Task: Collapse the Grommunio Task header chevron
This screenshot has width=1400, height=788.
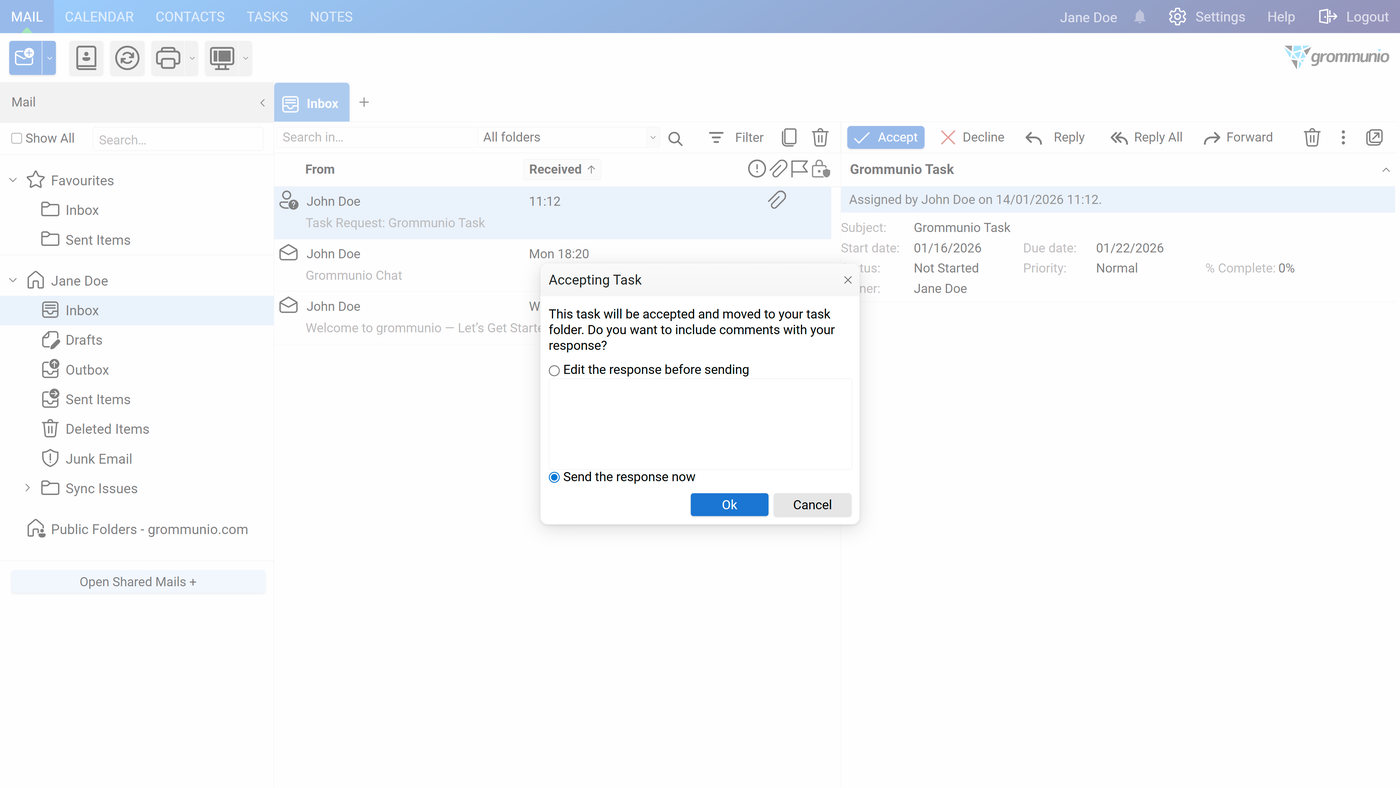Action: point(1386,170)
